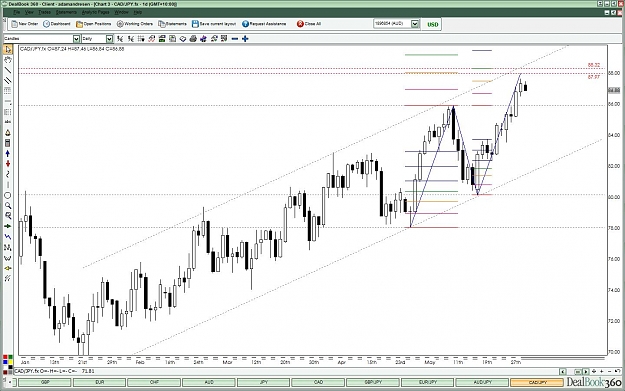Viewport: 625px width, 391px height.
Task: Select the magnifier zoom tool
Action: [x=8, y=206]
